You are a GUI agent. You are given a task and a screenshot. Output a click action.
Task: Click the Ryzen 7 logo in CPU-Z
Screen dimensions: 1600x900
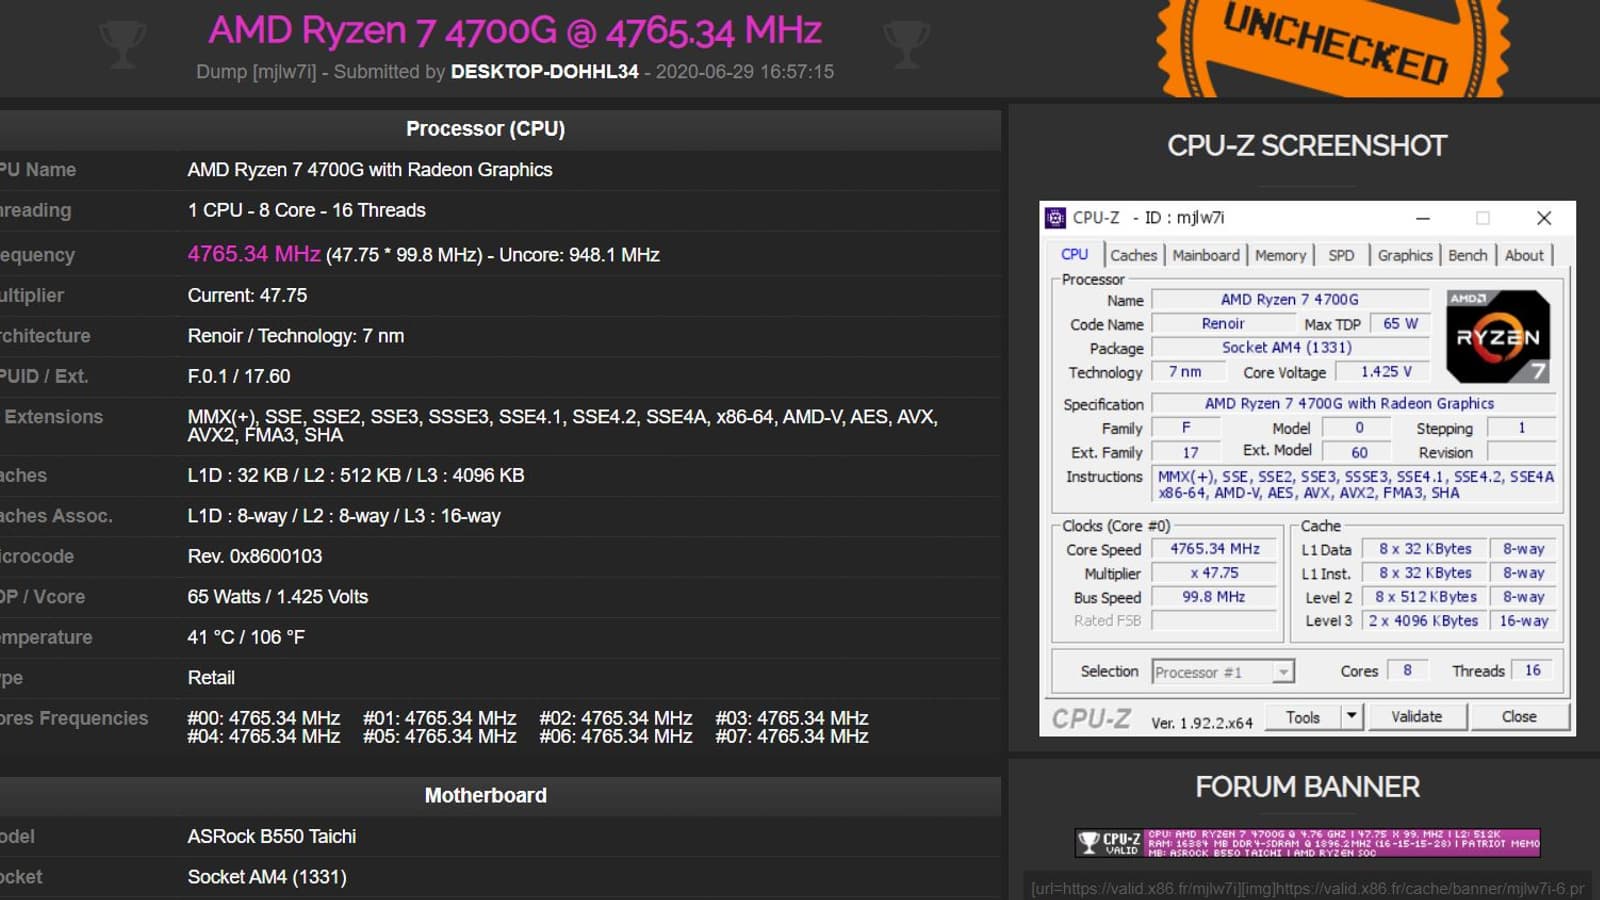(1497, 336)
